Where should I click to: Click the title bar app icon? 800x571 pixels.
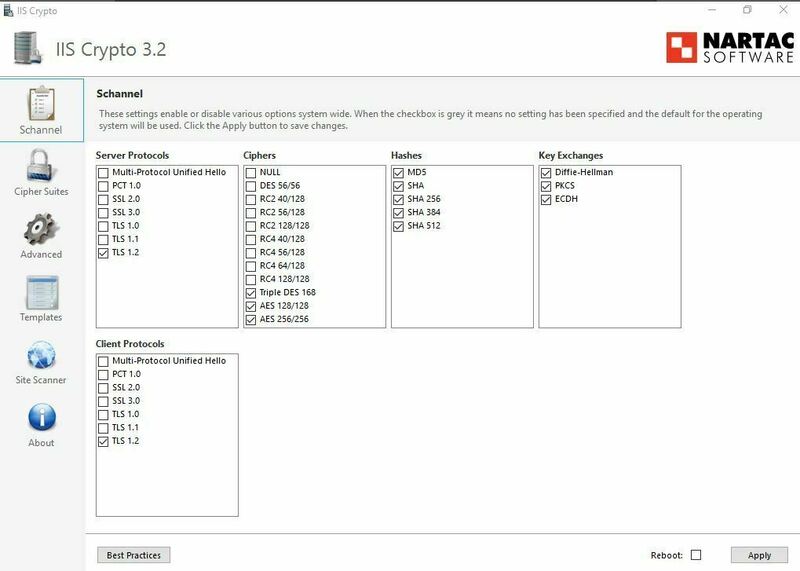point(8,10)
